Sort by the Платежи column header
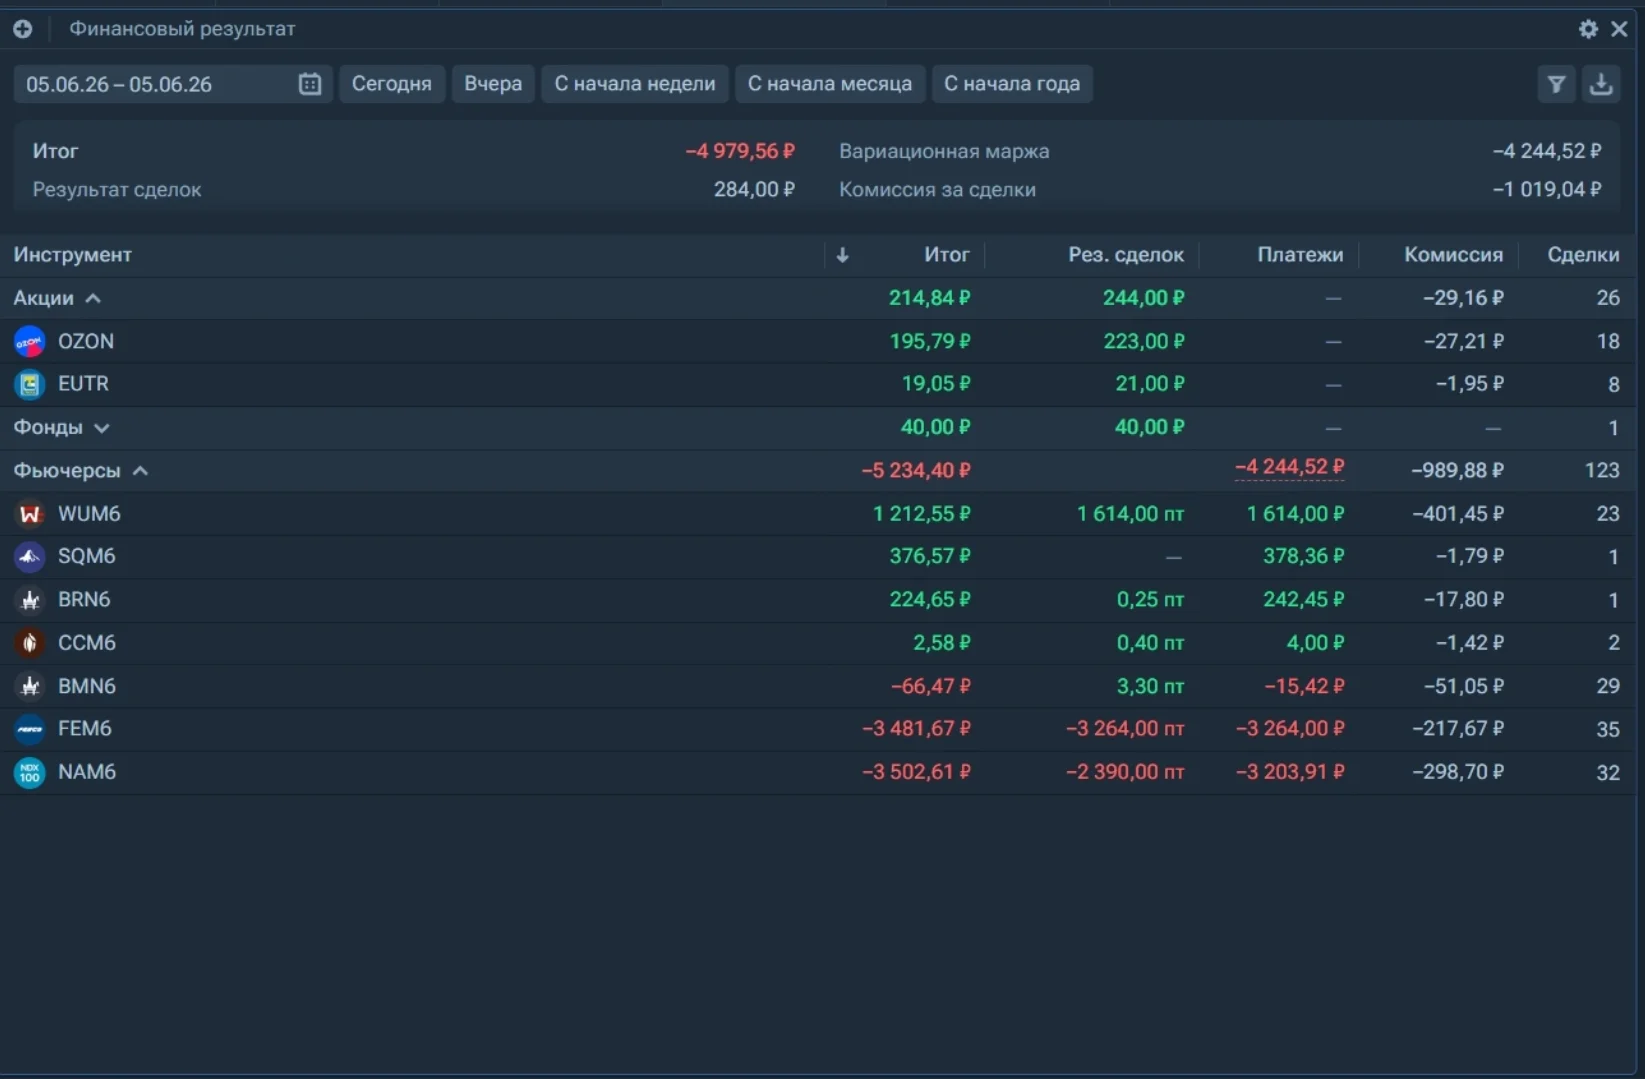 click(1300, 255)
